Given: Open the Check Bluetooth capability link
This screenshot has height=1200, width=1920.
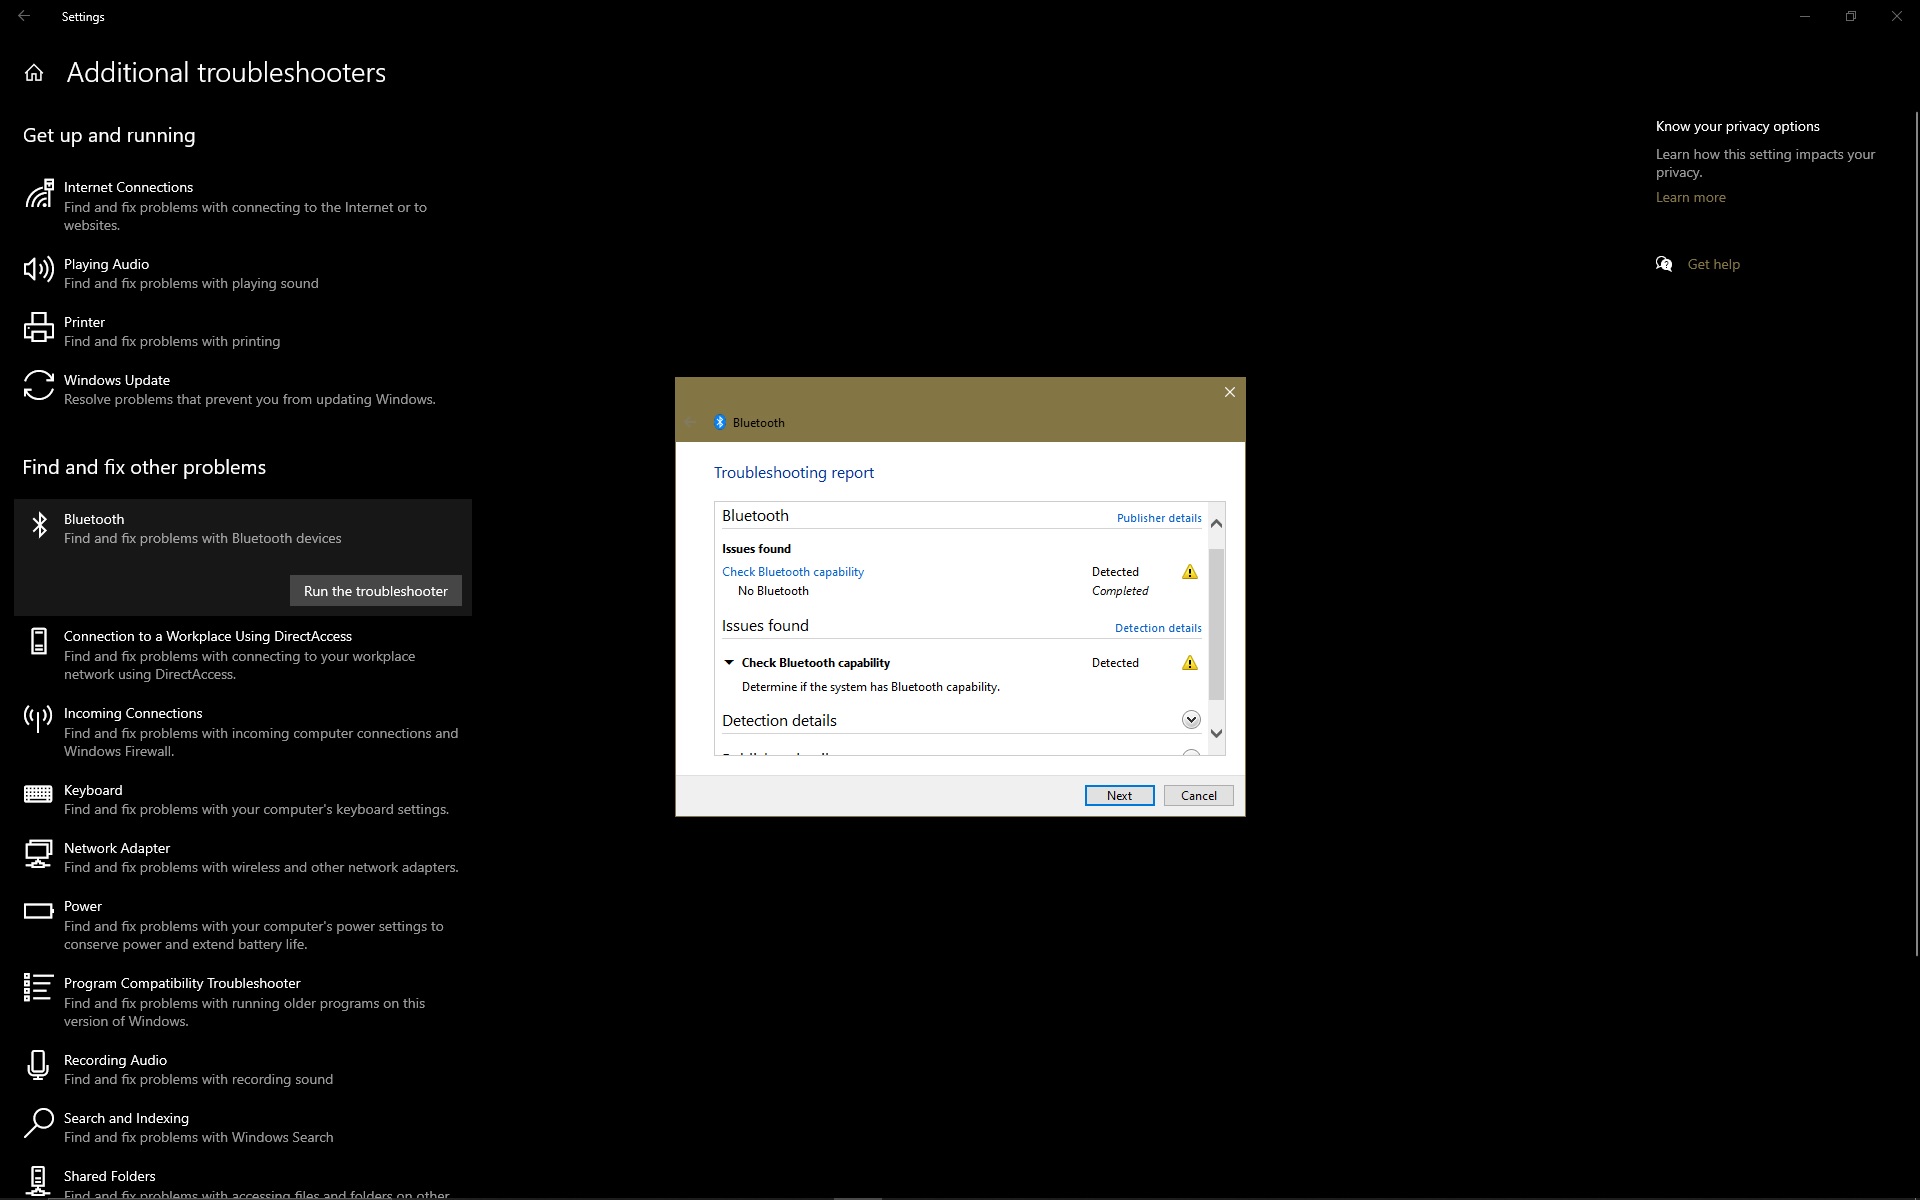Looking at the screenshot, I should pyautogui.click(x=793, y=572).
